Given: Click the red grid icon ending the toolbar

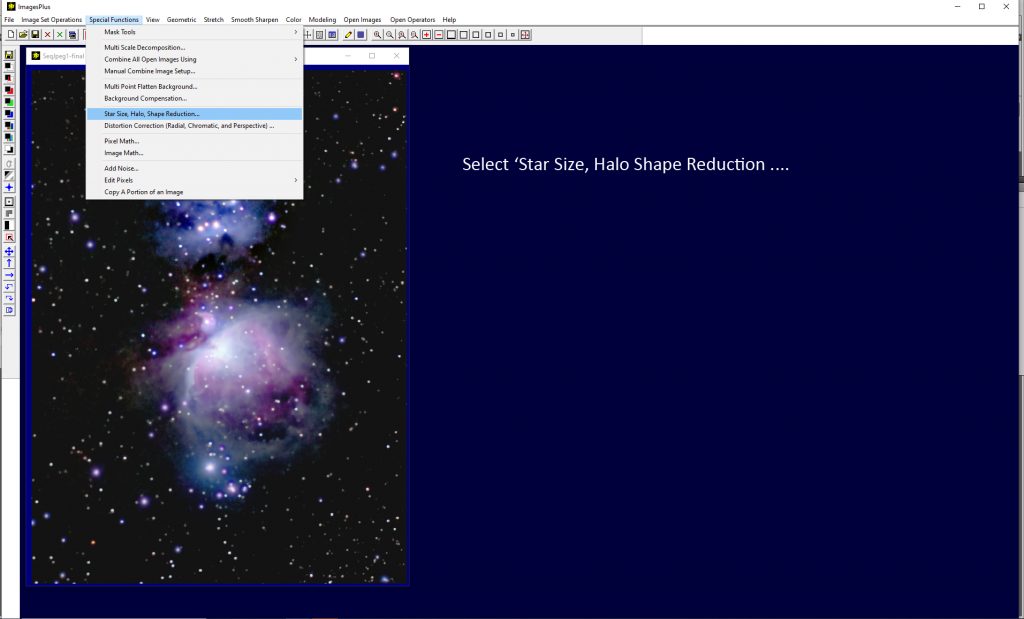Looking at the screenshot, I should coord(525,35).
